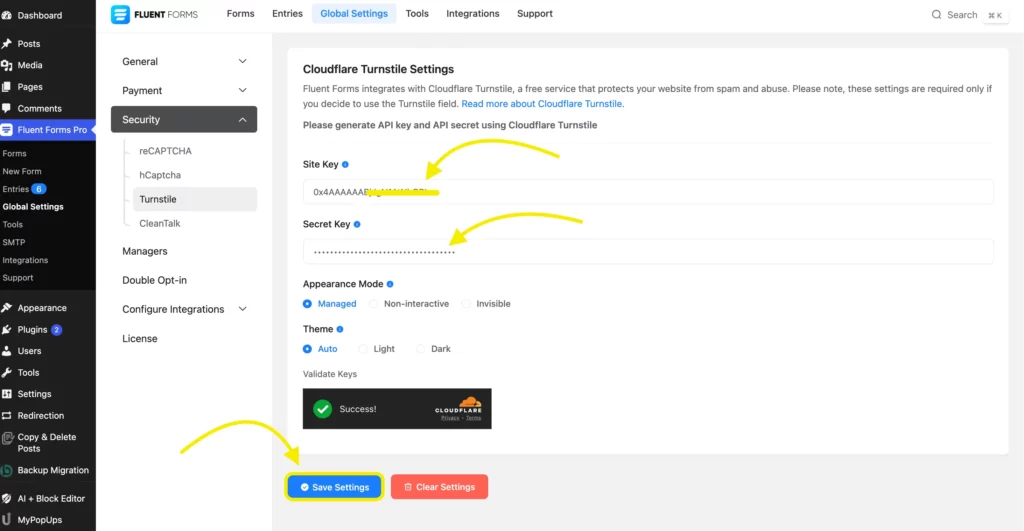Expand the Payment settings section
Viewport: 1024px width, 531px height.
184,91
